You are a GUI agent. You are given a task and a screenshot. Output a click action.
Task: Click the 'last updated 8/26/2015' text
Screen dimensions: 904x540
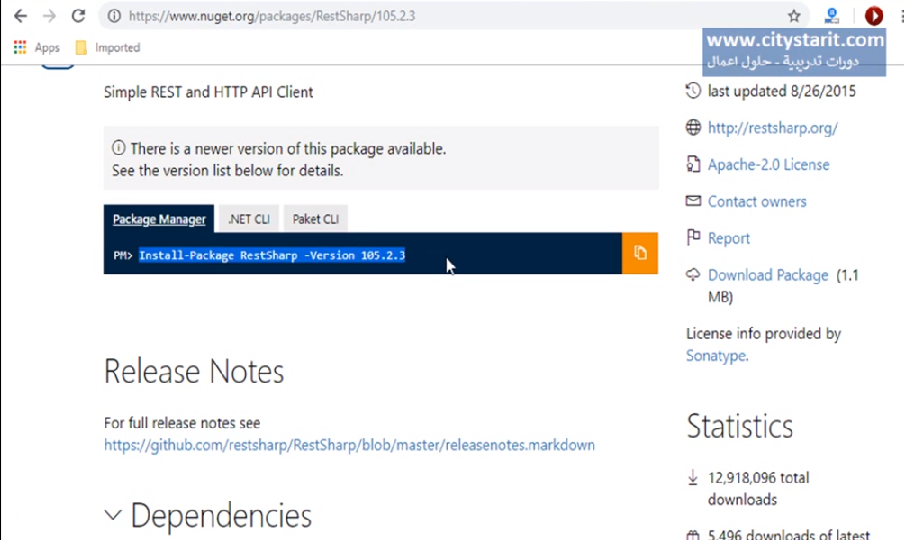(782, 91)
